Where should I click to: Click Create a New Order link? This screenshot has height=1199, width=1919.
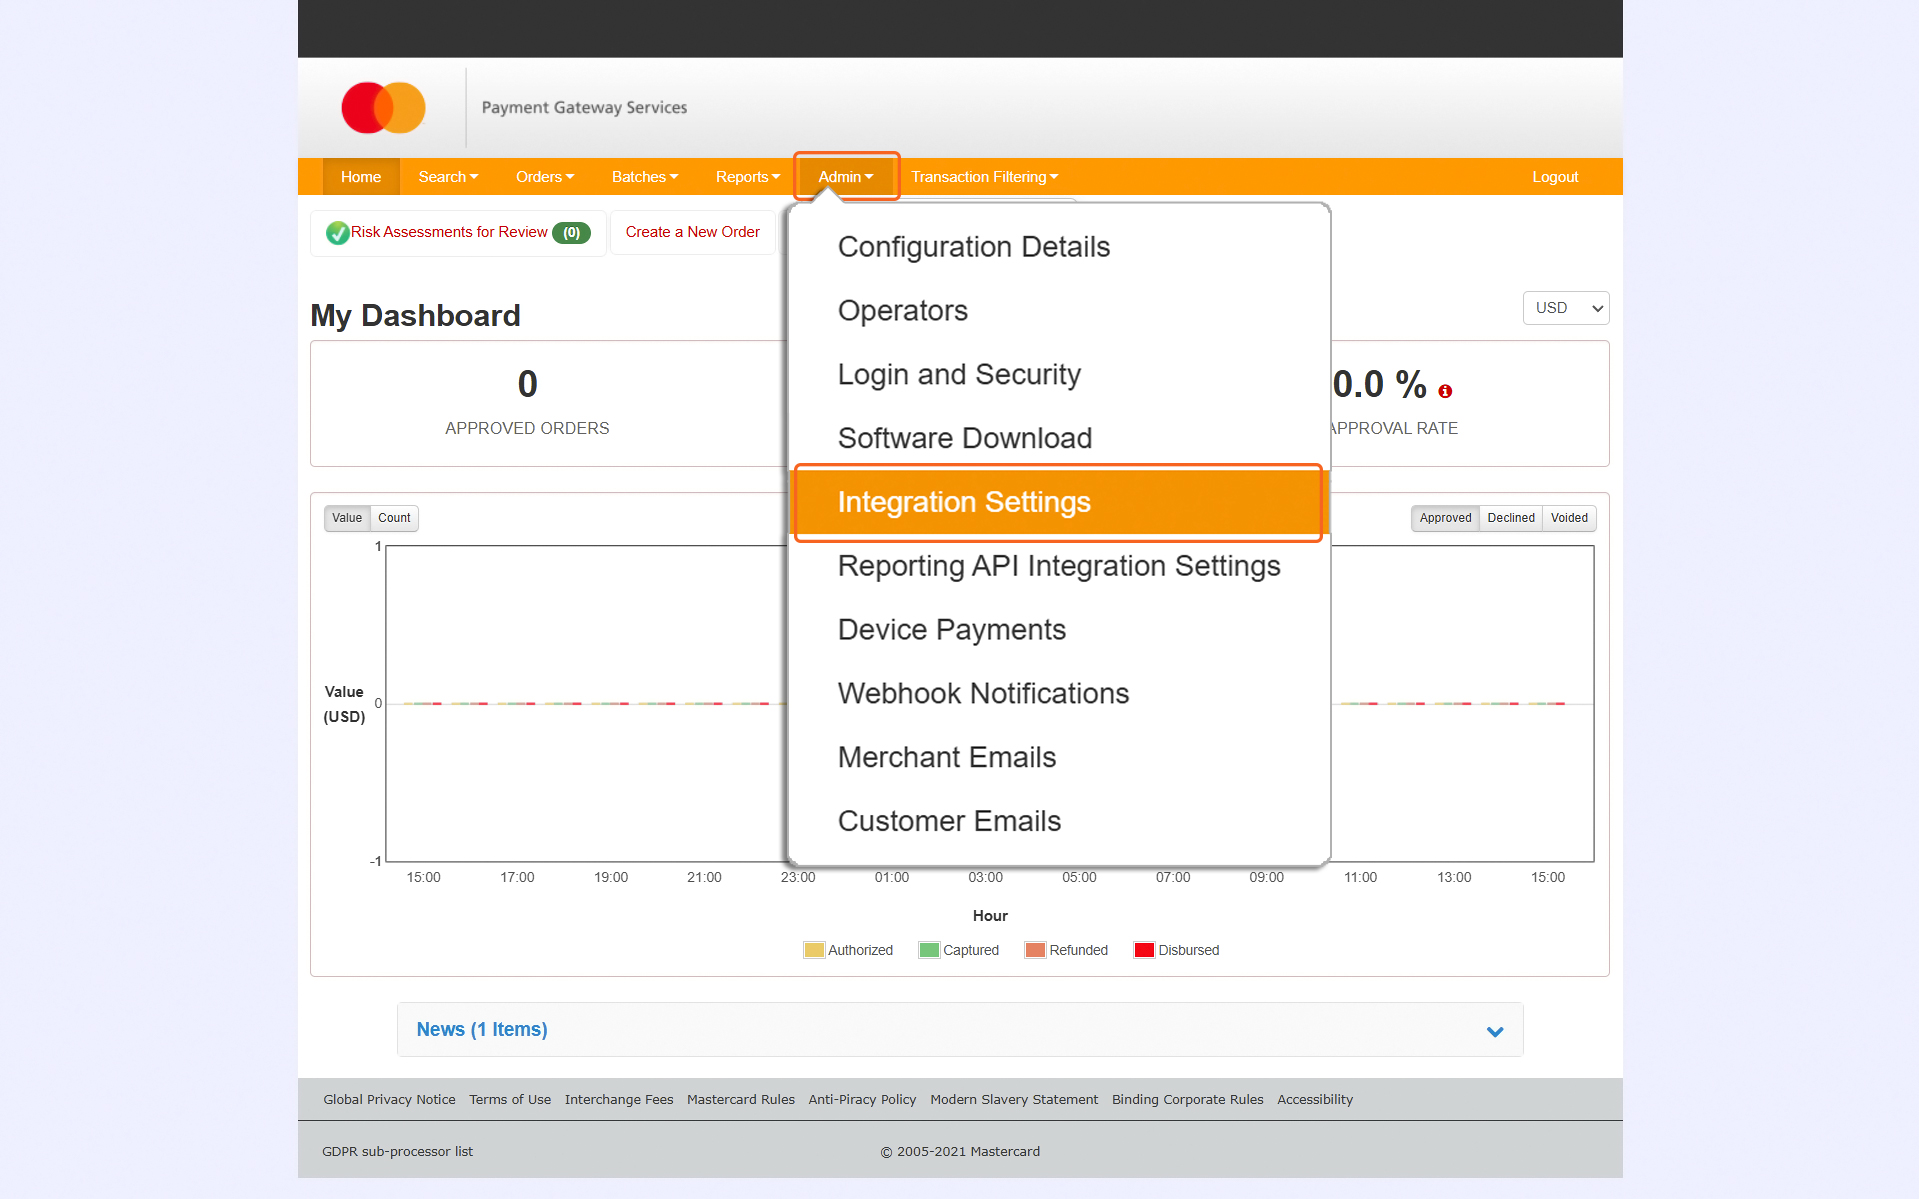click(x=692, y=232)
